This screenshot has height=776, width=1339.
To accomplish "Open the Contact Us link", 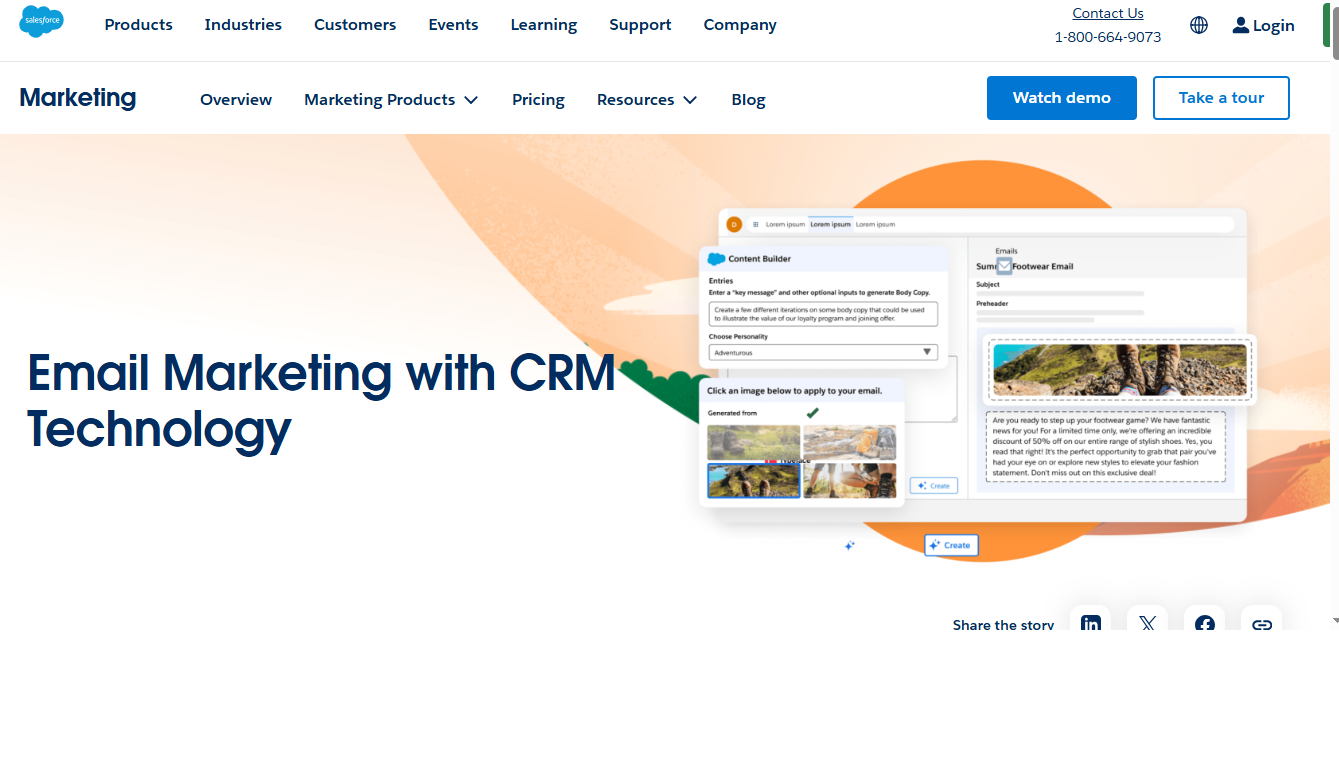I will click(x=1107, y=12).
